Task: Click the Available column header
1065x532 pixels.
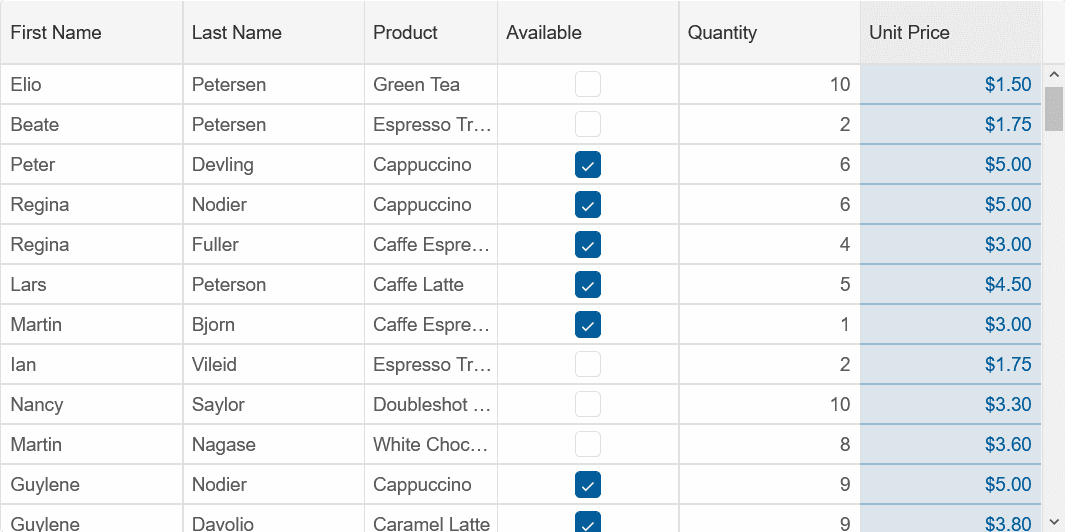Action: point(588,33)
